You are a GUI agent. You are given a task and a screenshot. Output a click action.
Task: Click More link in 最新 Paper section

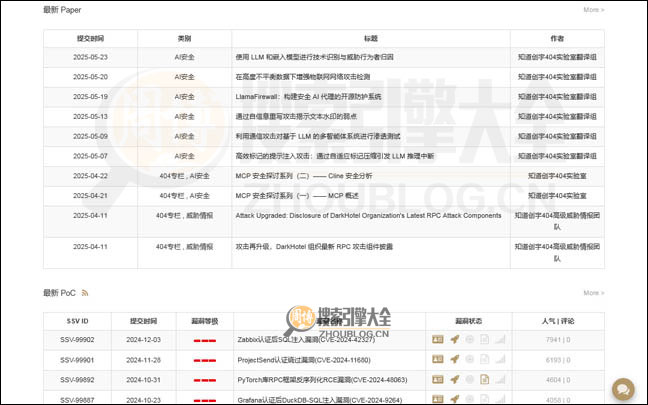[594, 10]
